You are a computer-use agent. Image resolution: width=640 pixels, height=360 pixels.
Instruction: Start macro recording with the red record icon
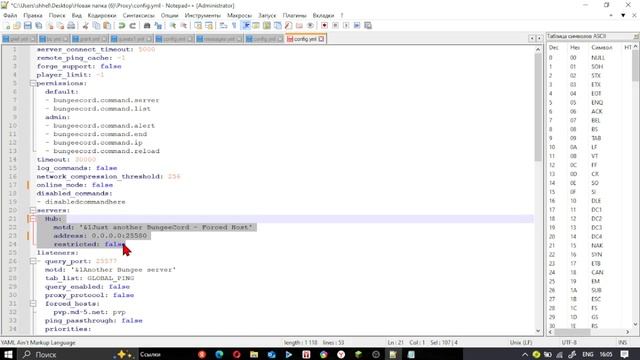pos(324,26)
